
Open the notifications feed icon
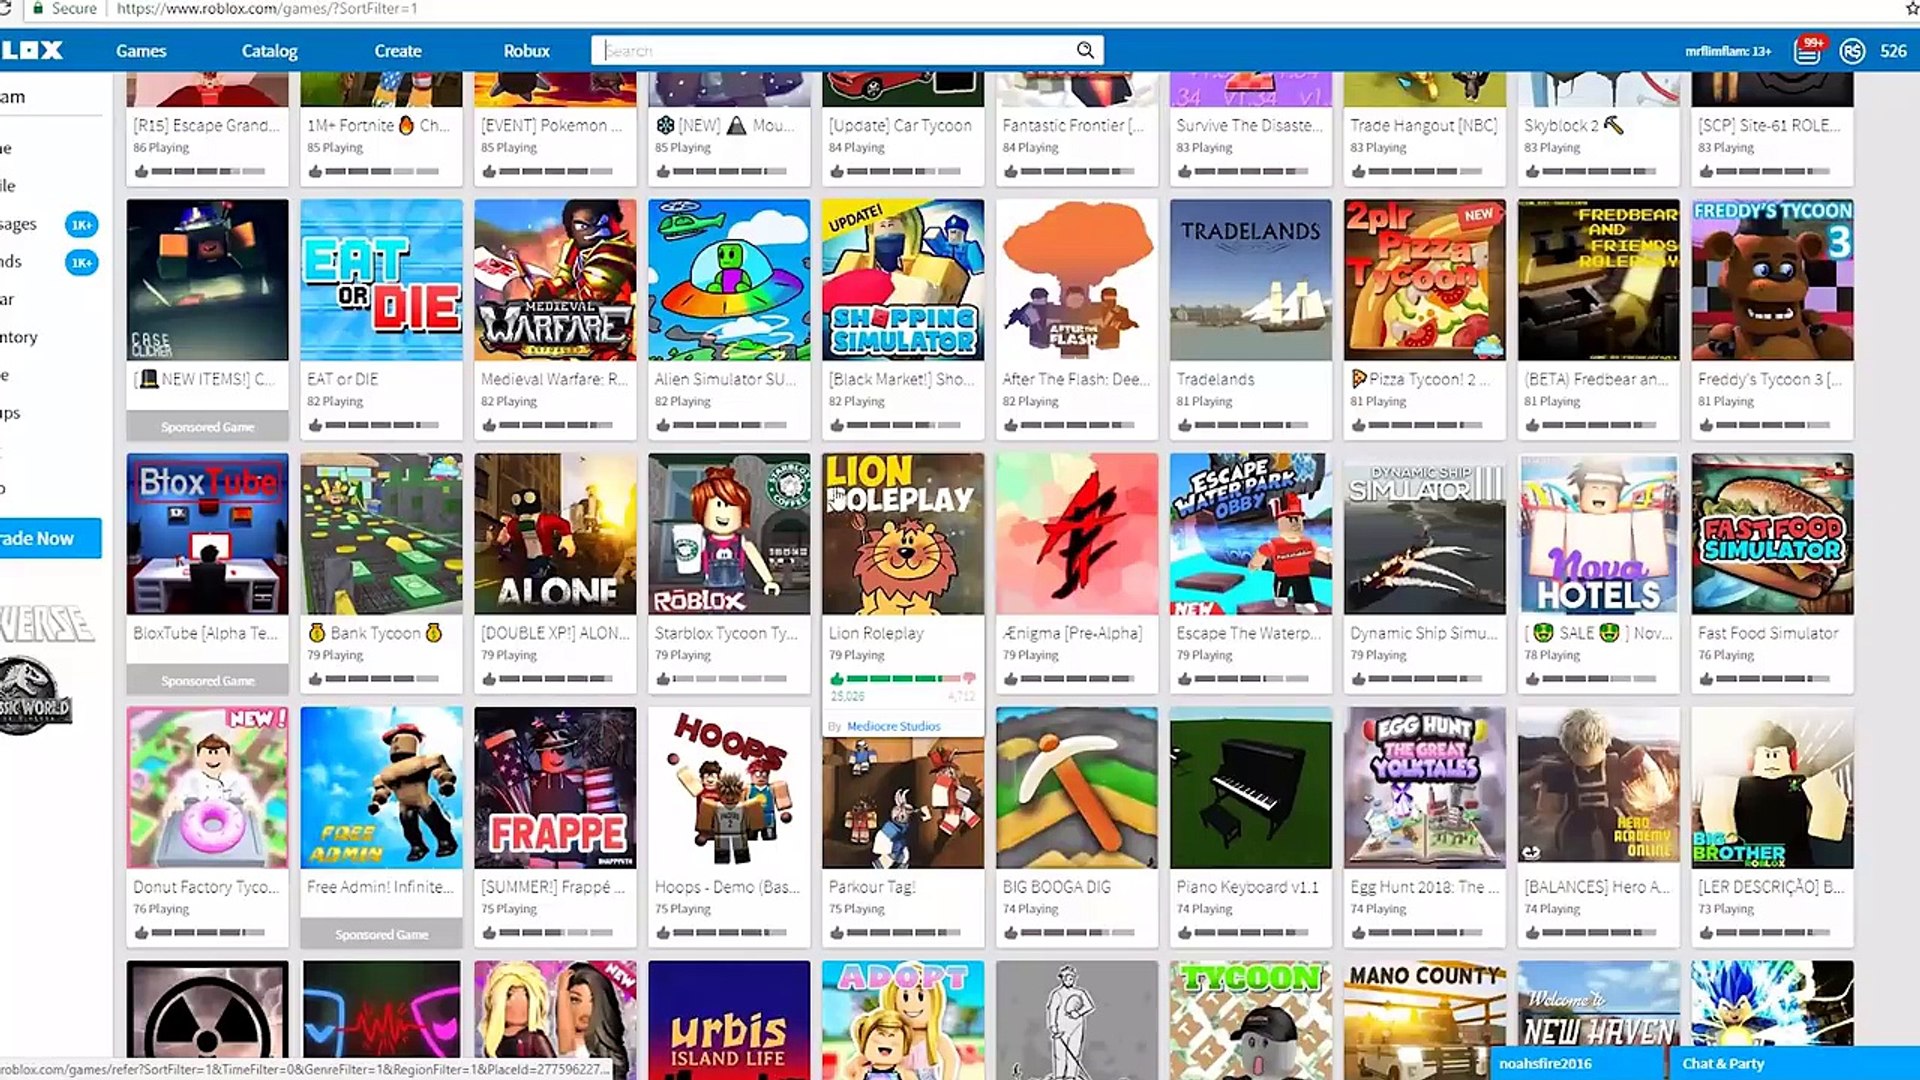pos(1807,50)
